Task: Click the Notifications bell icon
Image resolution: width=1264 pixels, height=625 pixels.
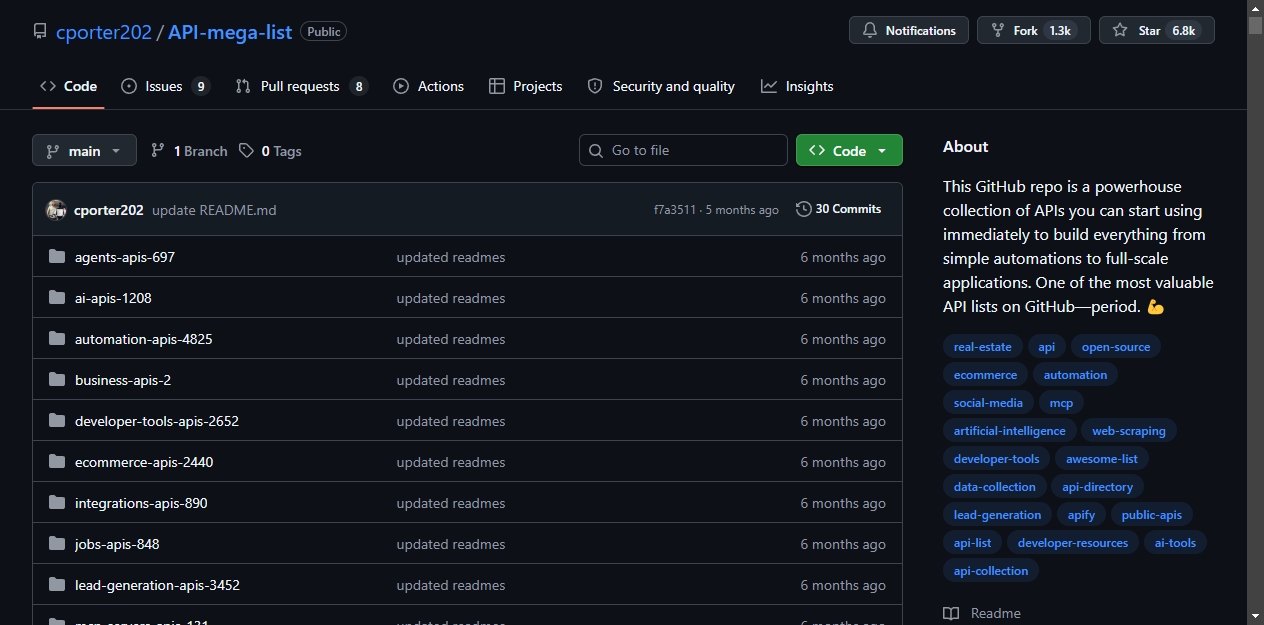Action: 870,30
